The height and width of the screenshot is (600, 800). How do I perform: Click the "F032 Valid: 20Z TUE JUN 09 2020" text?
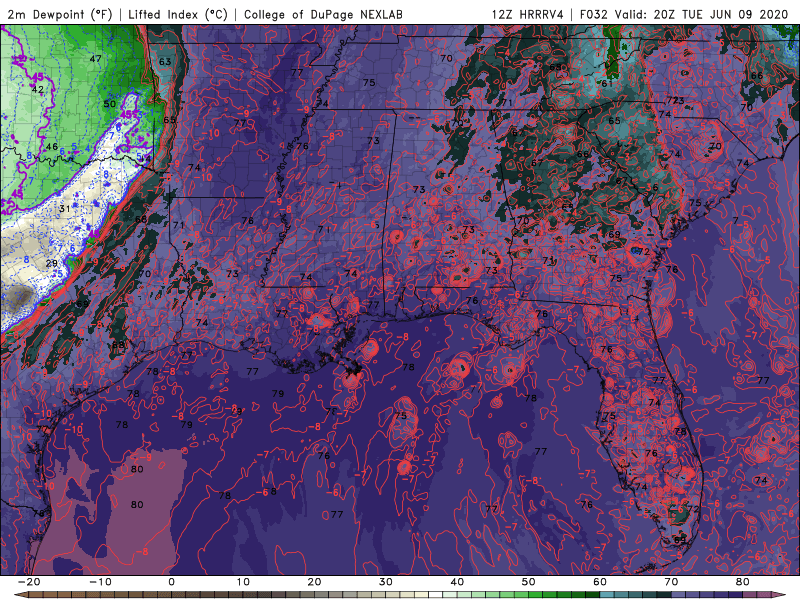[684, 14]
